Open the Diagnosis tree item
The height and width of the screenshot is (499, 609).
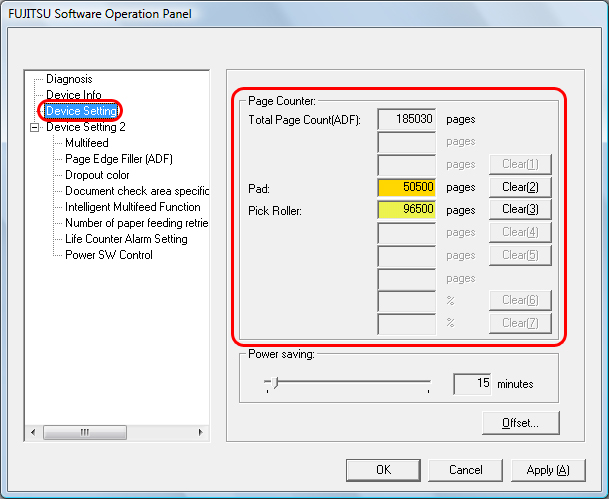69,79
